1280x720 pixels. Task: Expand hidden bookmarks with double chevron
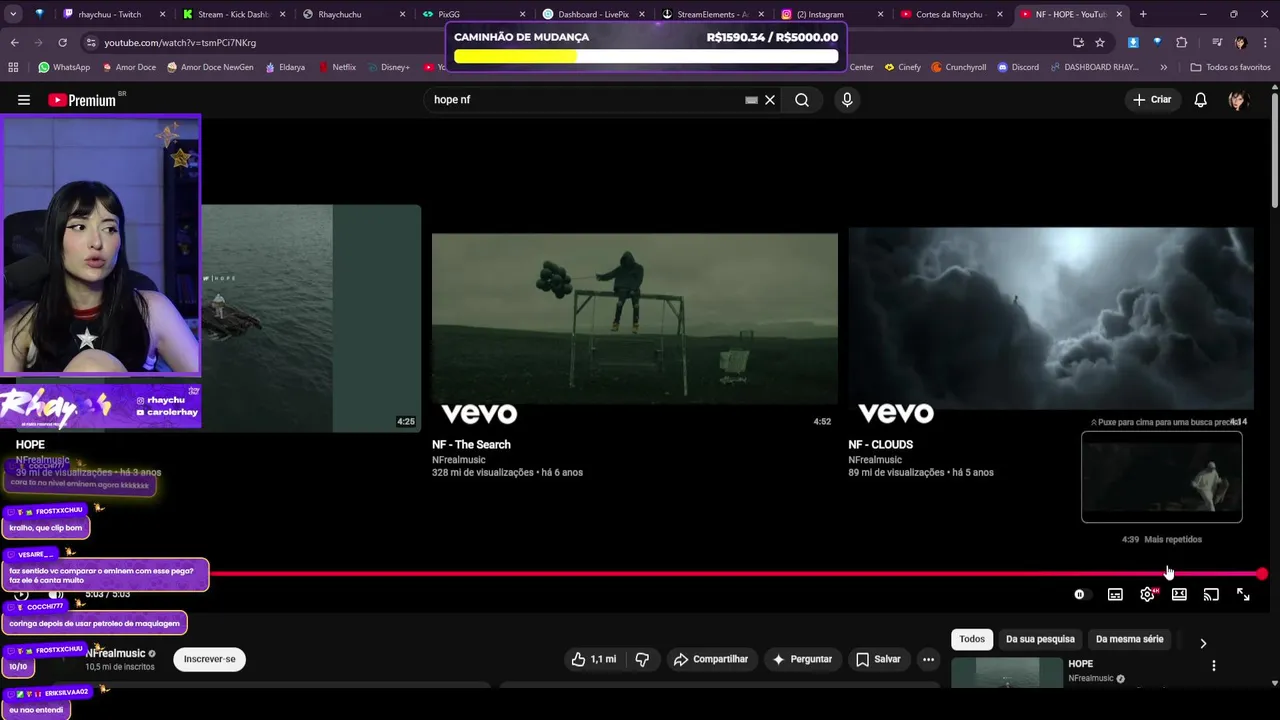[x=1163, y=67]
